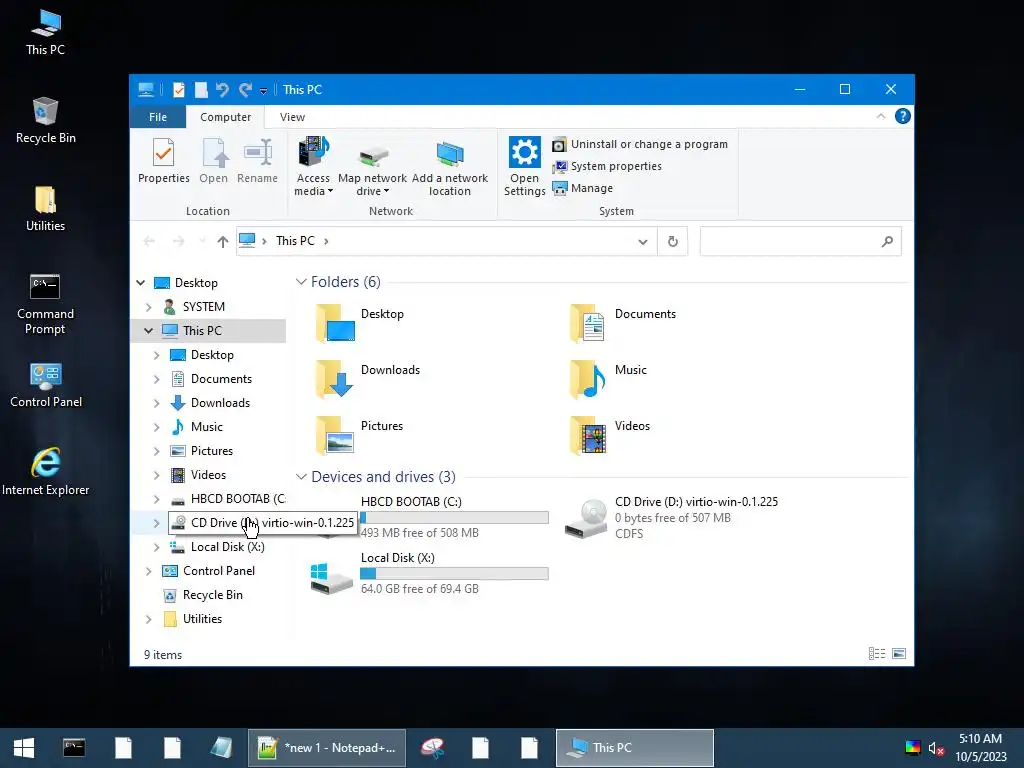The width and height of the screenshot is (1024, 768).
Task: Click the Undo icon in title bar
Action: [222, 89]
